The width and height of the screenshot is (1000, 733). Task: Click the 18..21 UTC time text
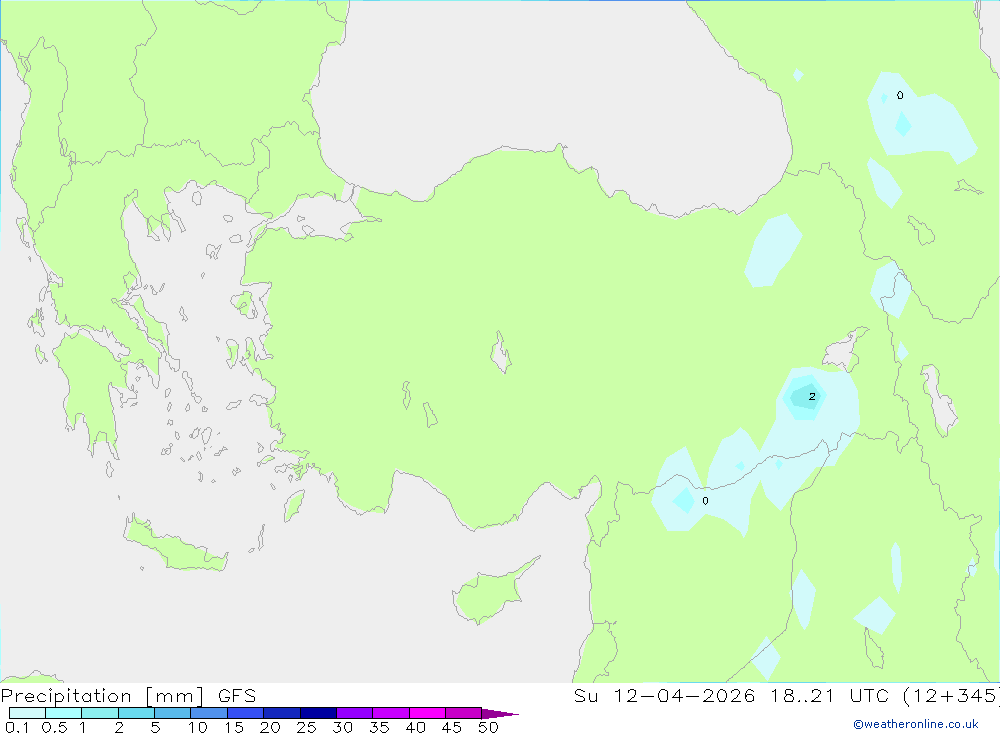pyautogui.click(x=828, y=695)
